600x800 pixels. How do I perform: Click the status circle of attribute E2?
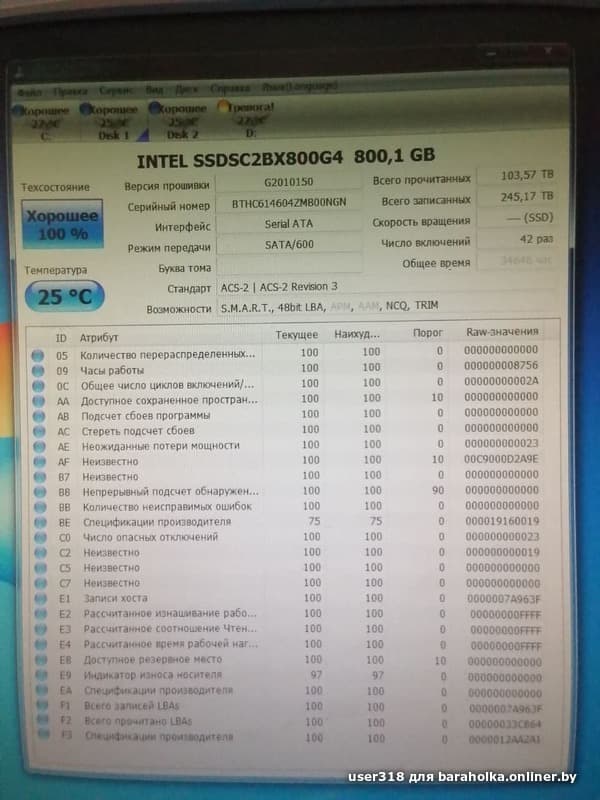[42, 614]
